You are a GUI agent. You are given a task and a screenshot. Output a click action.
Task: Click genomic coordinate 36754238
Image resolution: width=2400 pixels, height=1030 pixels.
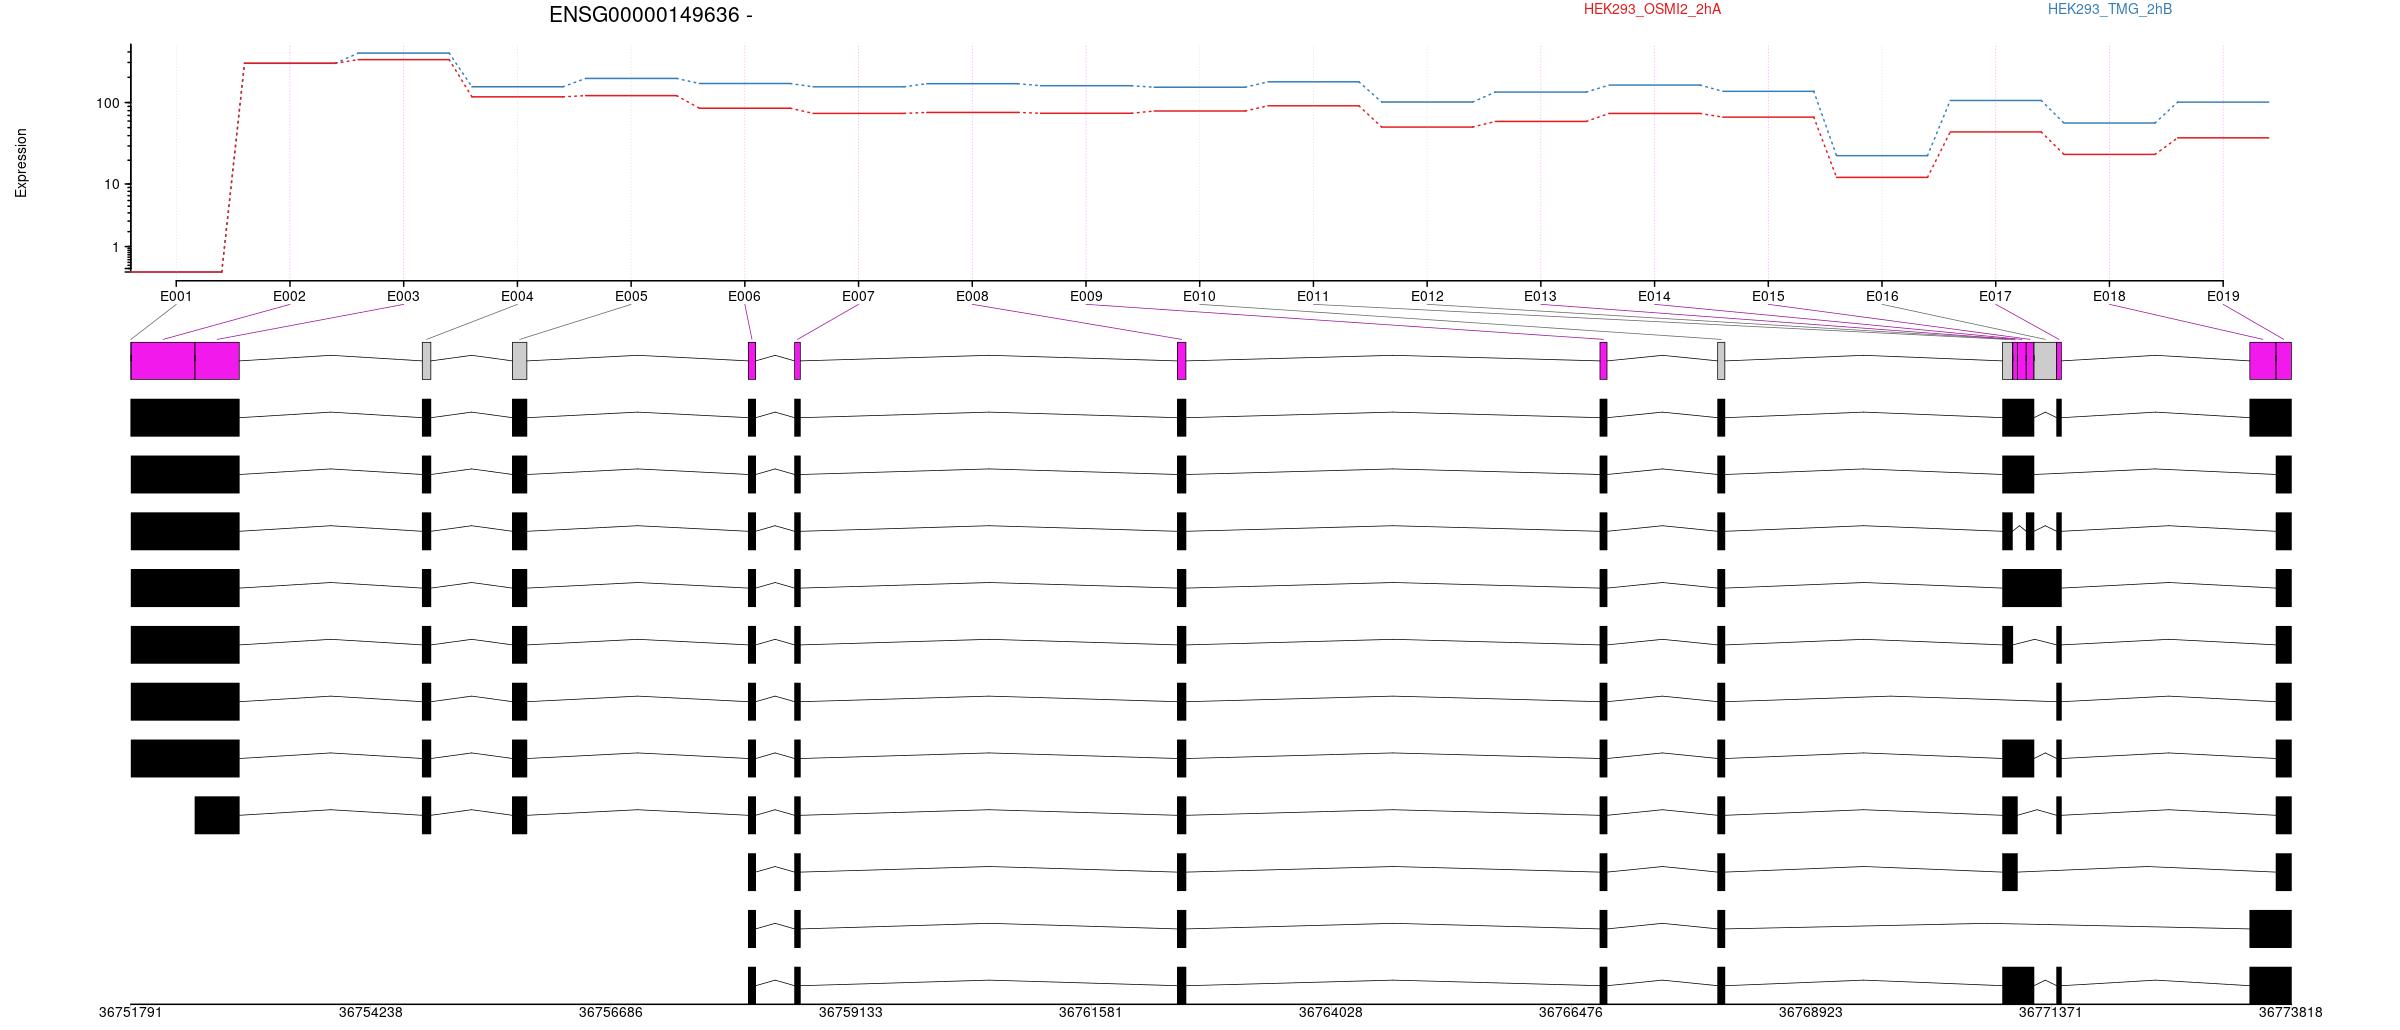click(370, 1012)
